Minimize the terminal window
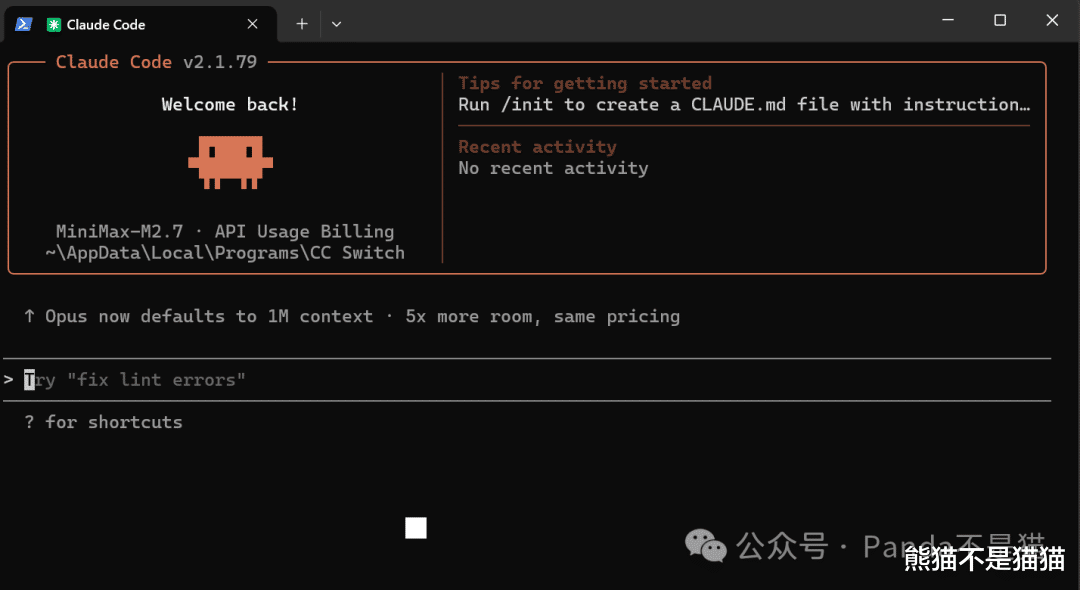The image size is (1080, 590). (947, 20)
